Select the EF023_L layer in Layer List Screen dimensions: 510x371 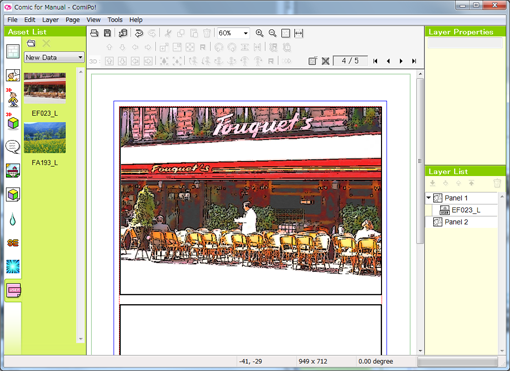(465, 210)
